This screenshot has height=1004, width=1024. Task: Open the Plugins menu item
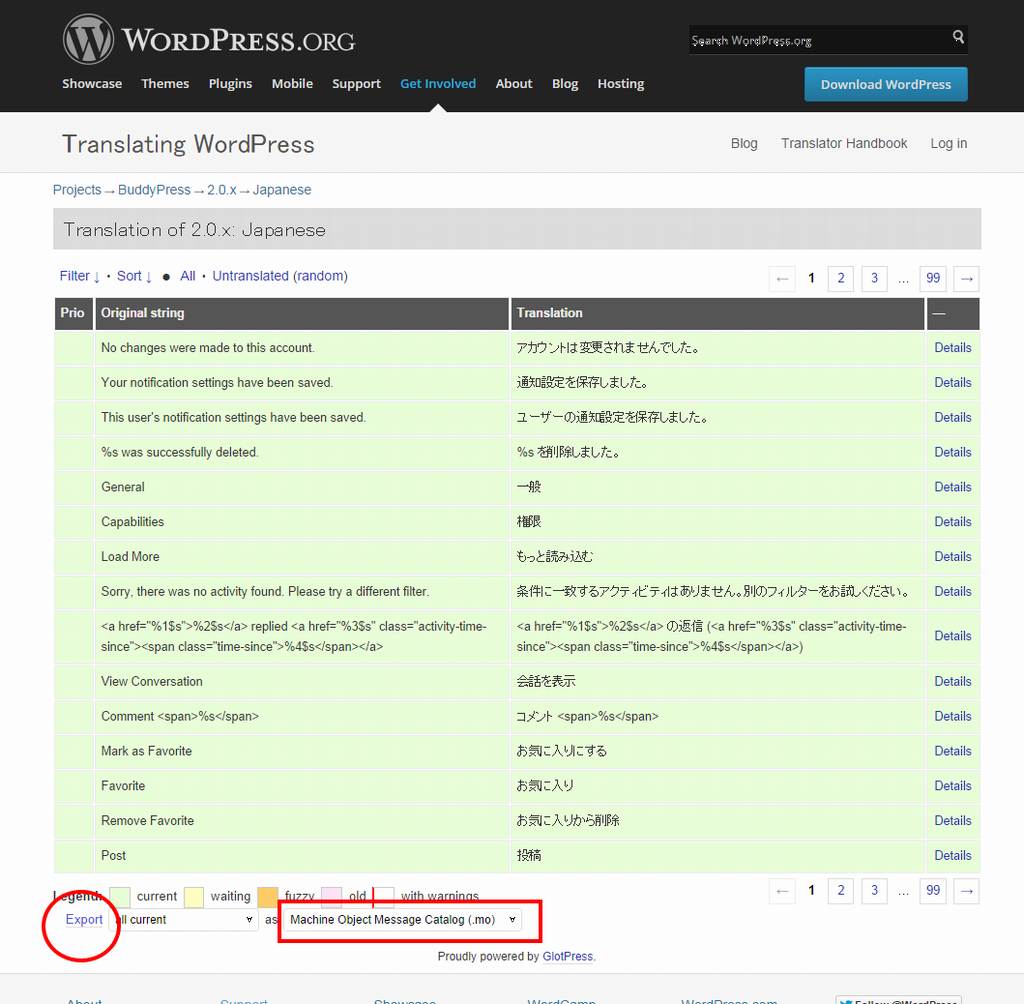point(231,84)
